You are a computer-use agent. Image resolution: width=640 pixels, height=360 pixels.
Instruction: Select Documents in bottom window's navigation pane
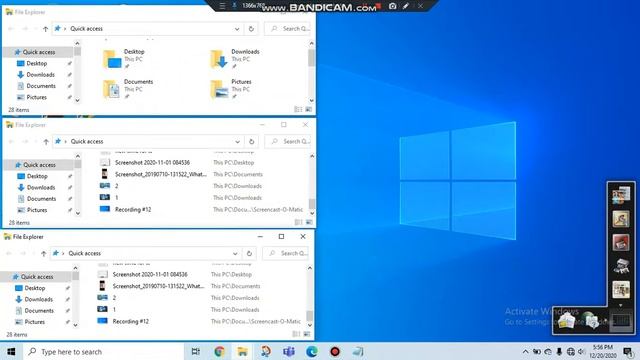[39, 311]
